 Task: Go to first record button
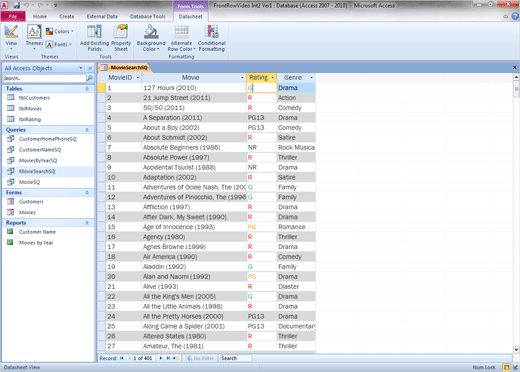pyautogui.click(x=122, y=358)
